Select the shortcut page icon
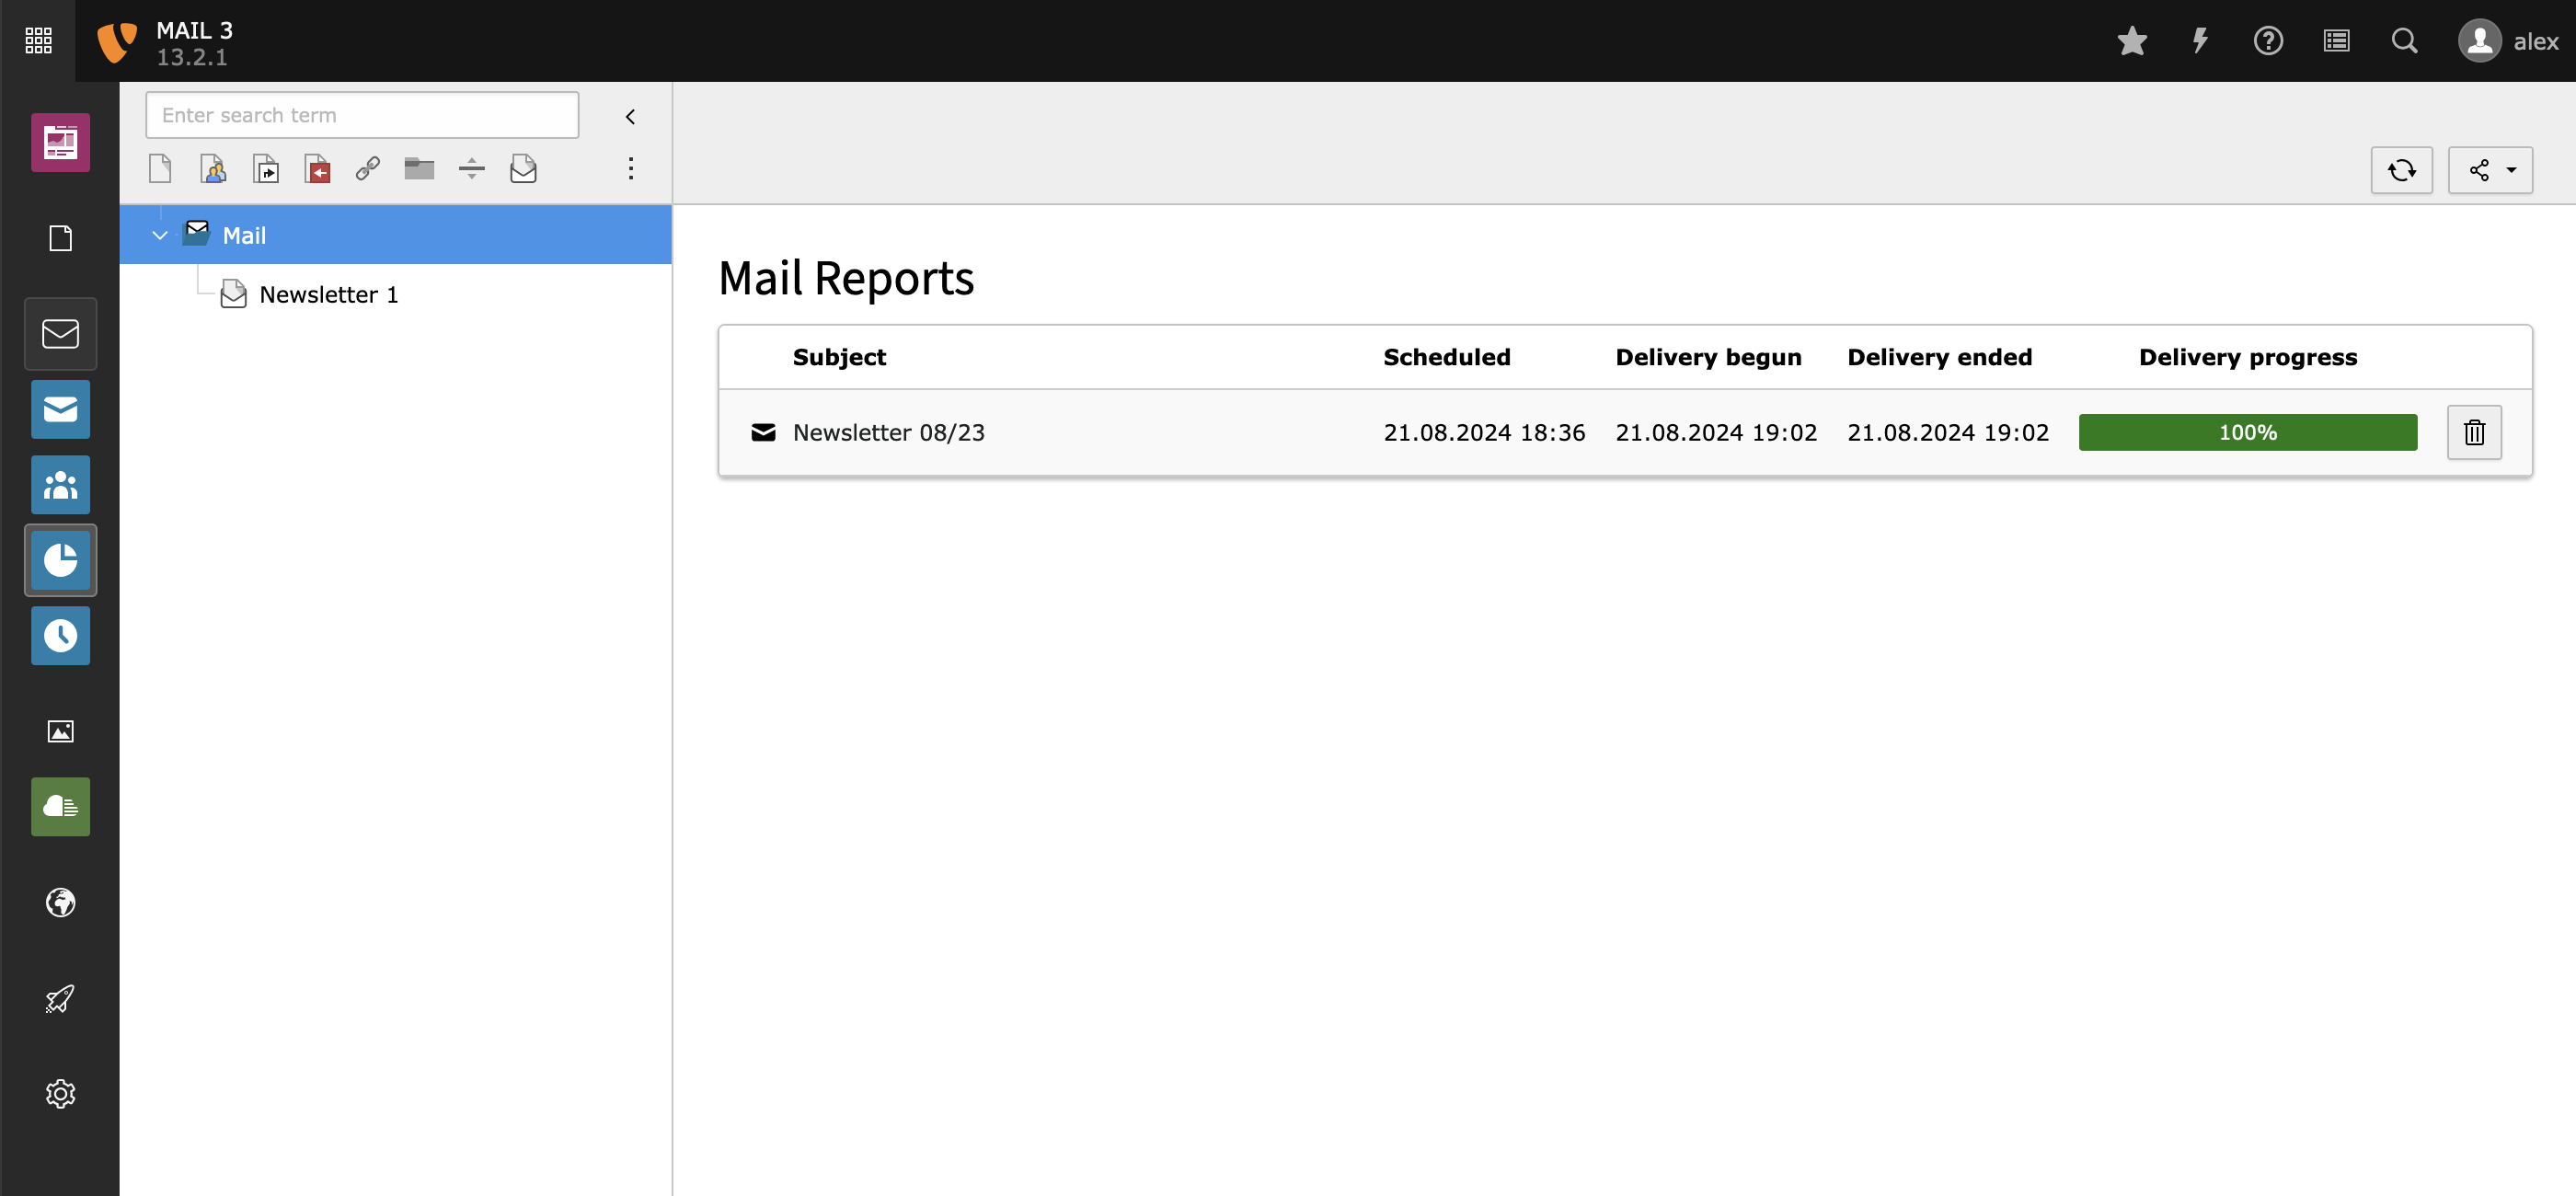Image resolution: width=2576 pixels, height=1196 pixels. point(264,169)
